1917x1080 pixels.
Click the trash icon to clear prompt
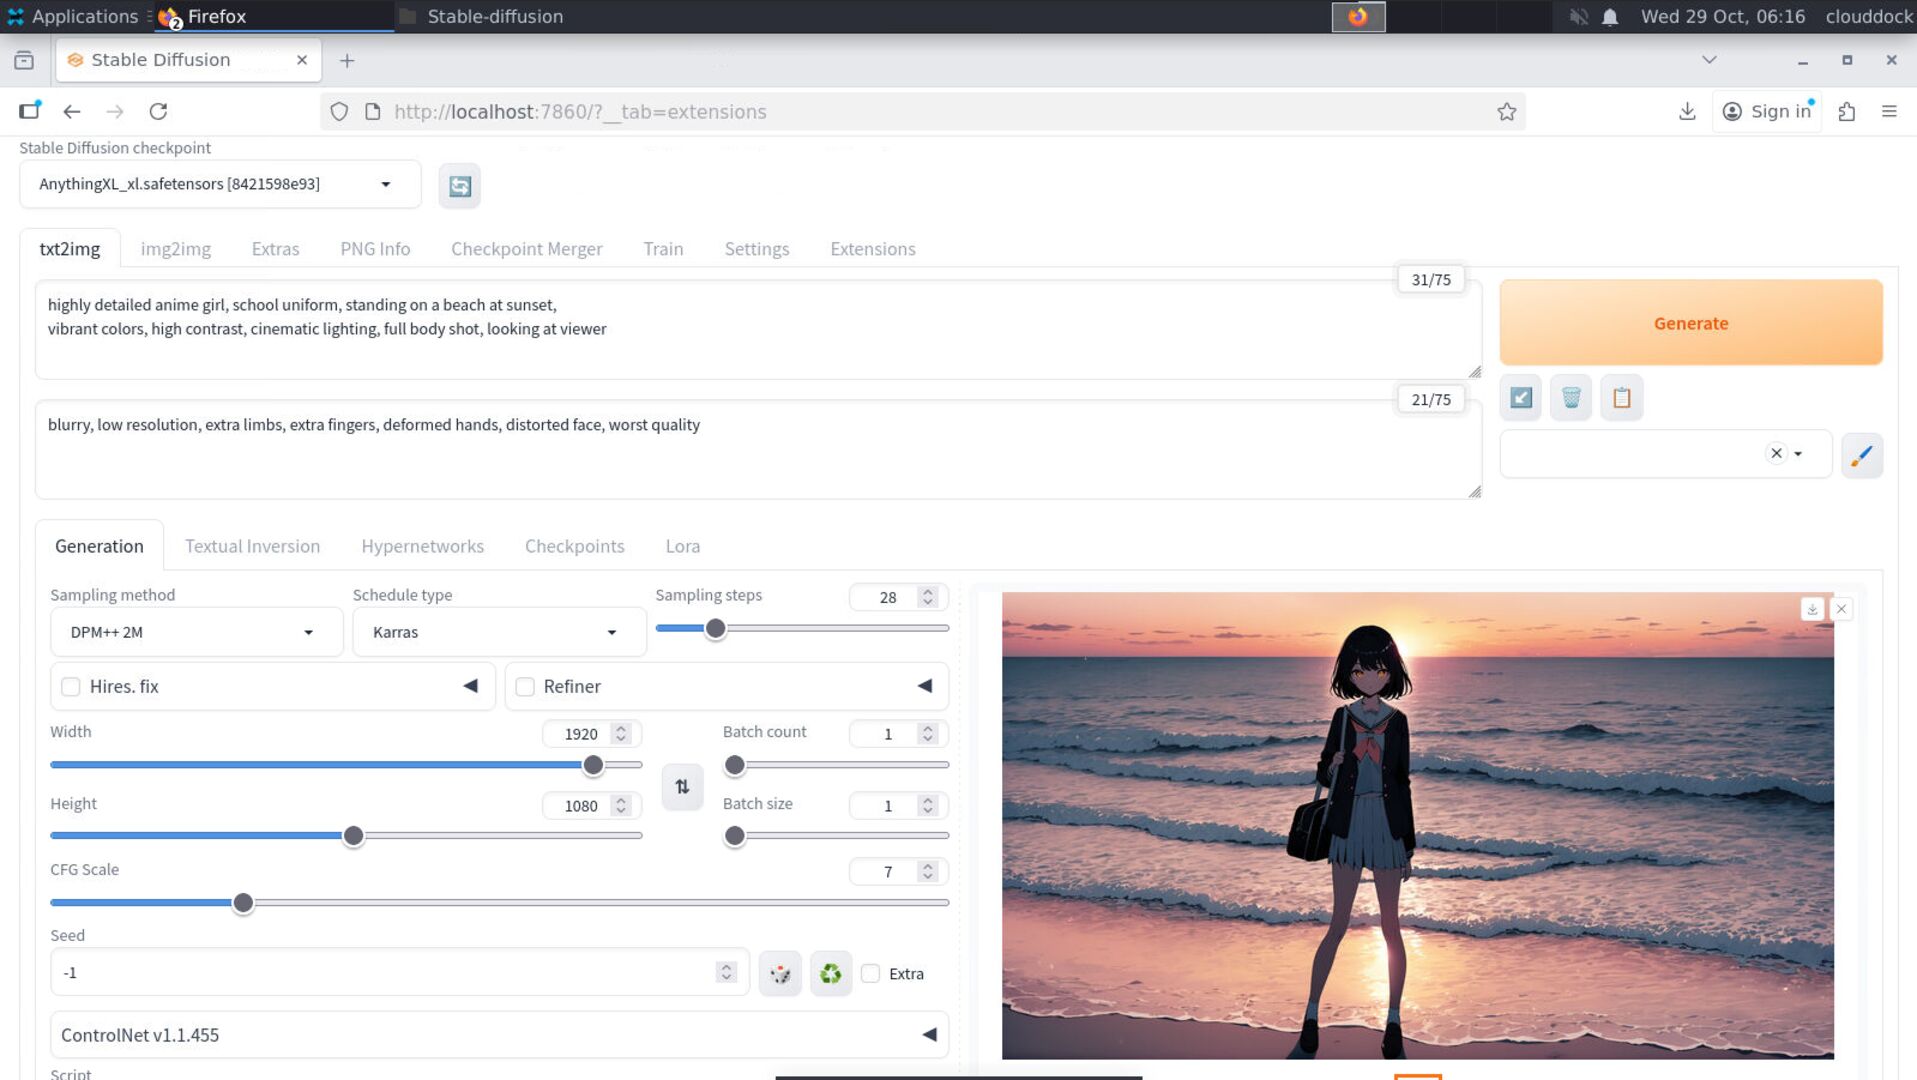point(1570,398)
